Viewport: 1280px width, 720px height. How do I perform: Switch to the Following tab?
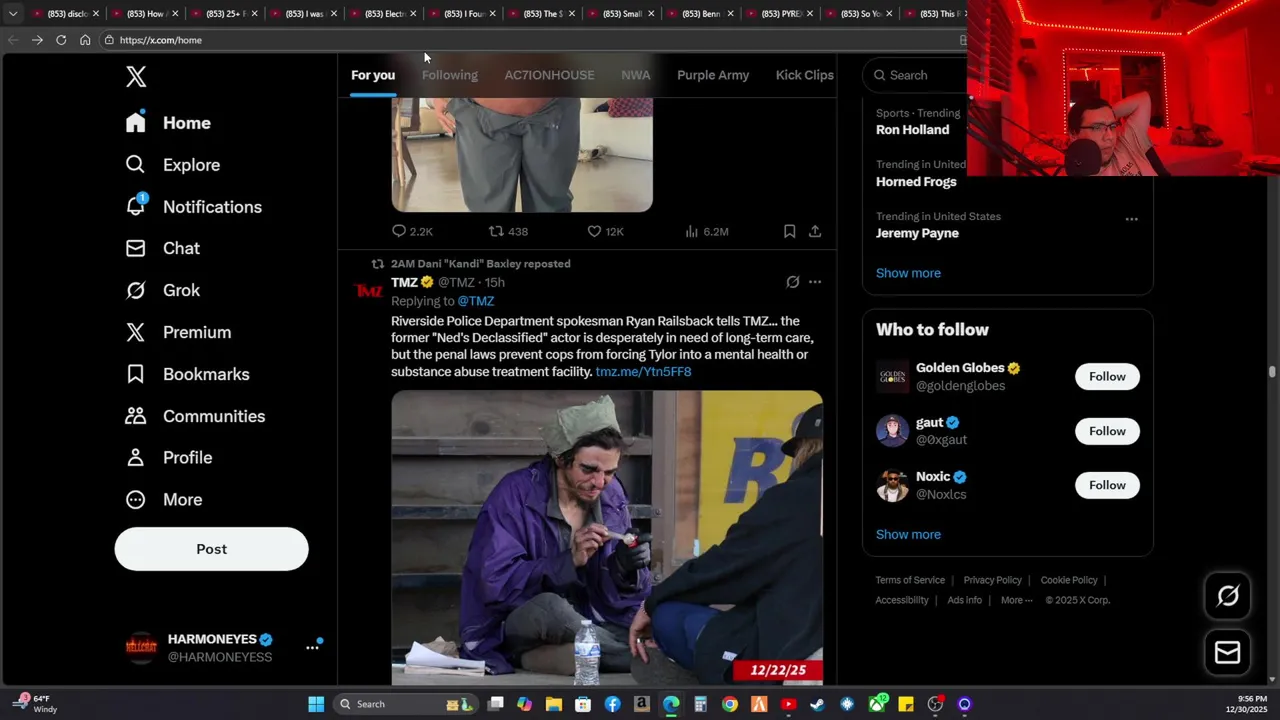(x=449, y=75)
